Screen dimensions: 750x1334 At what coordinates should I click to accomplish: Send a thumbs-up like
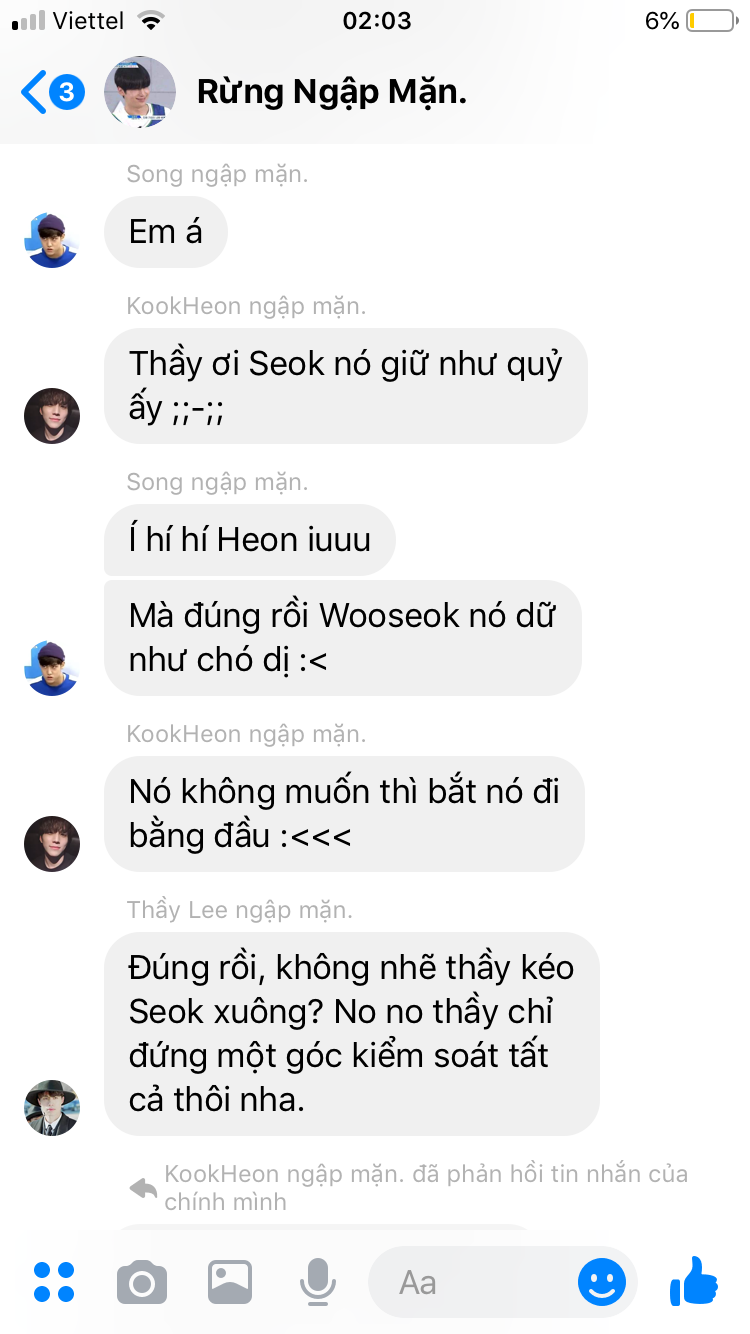pos(694,1281)
